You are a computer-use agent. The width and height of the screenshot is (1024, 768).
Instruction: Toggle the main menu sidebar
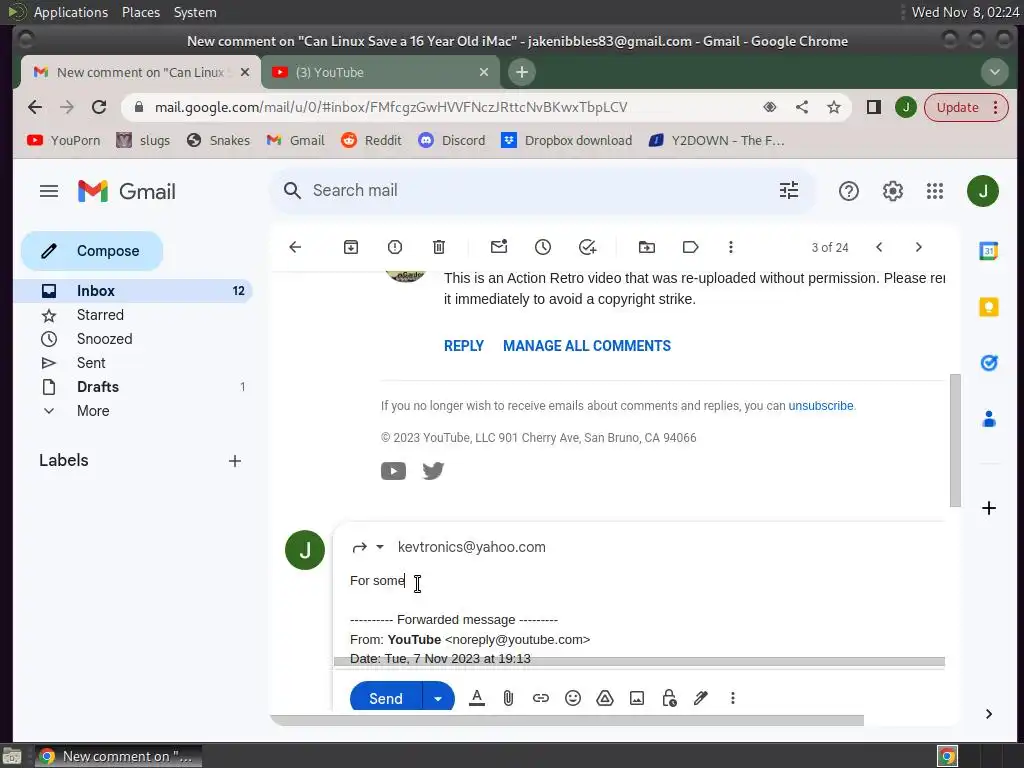49,191
